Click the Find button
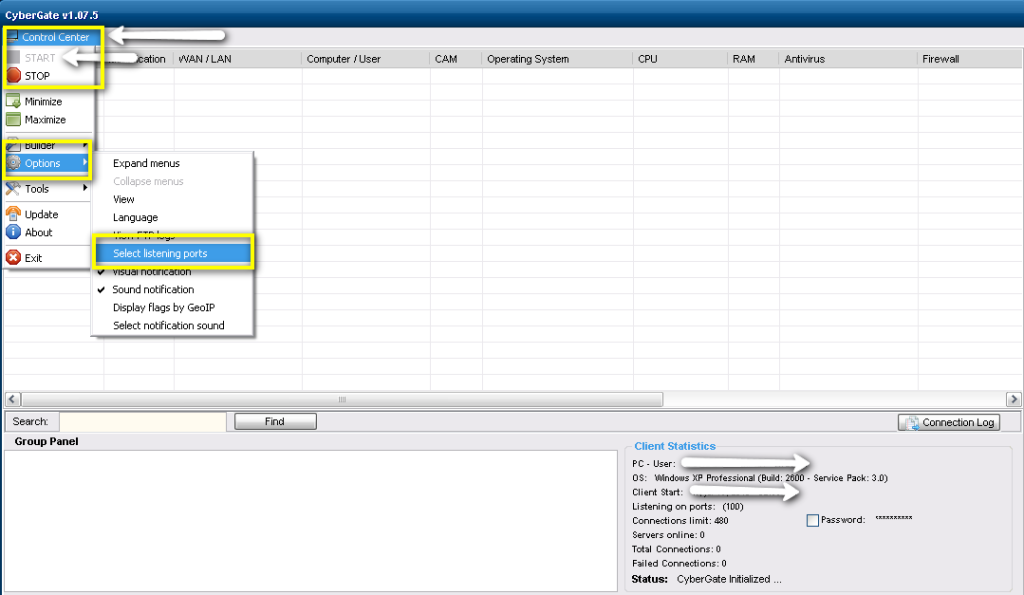 275,421
